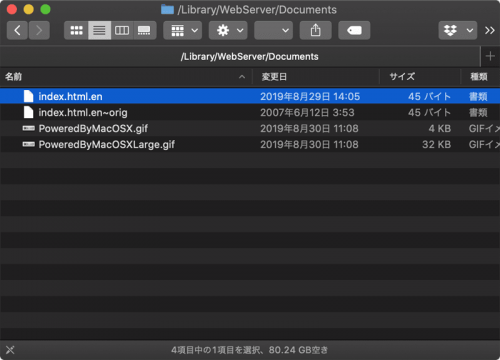This screenshot has width=500, height=360.
Task: Go forward with the right chevron button
Action: tap(39, 30)
